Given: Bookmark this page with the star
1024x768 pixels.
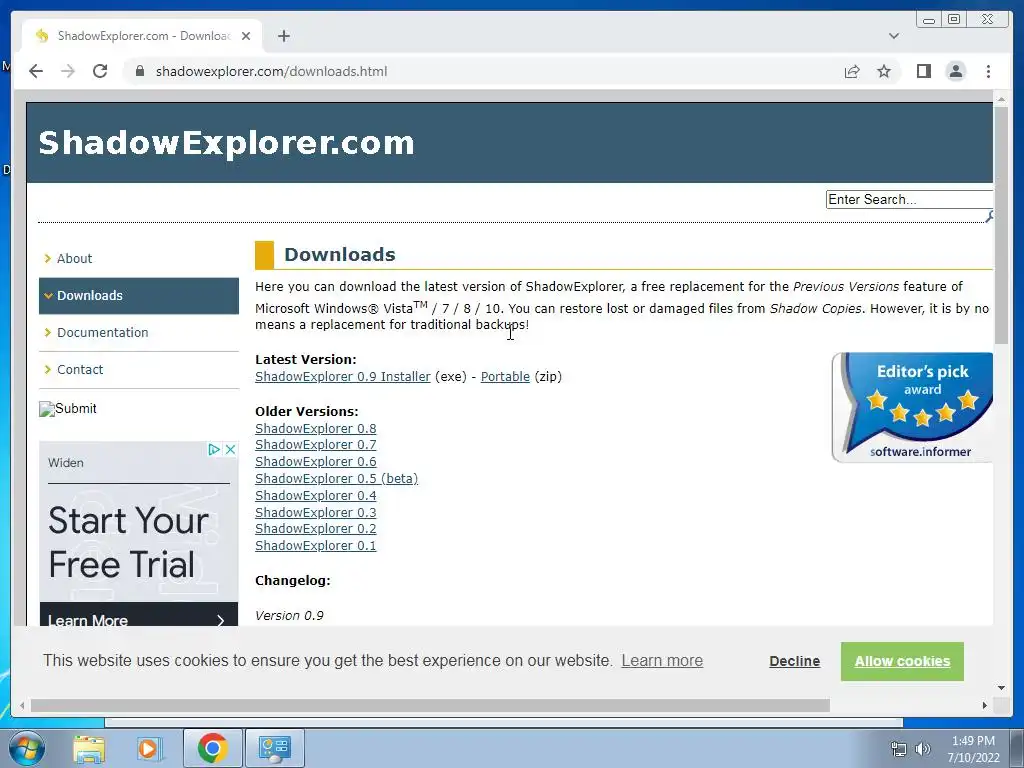Looking at the screenshot, I should (884, 71).
